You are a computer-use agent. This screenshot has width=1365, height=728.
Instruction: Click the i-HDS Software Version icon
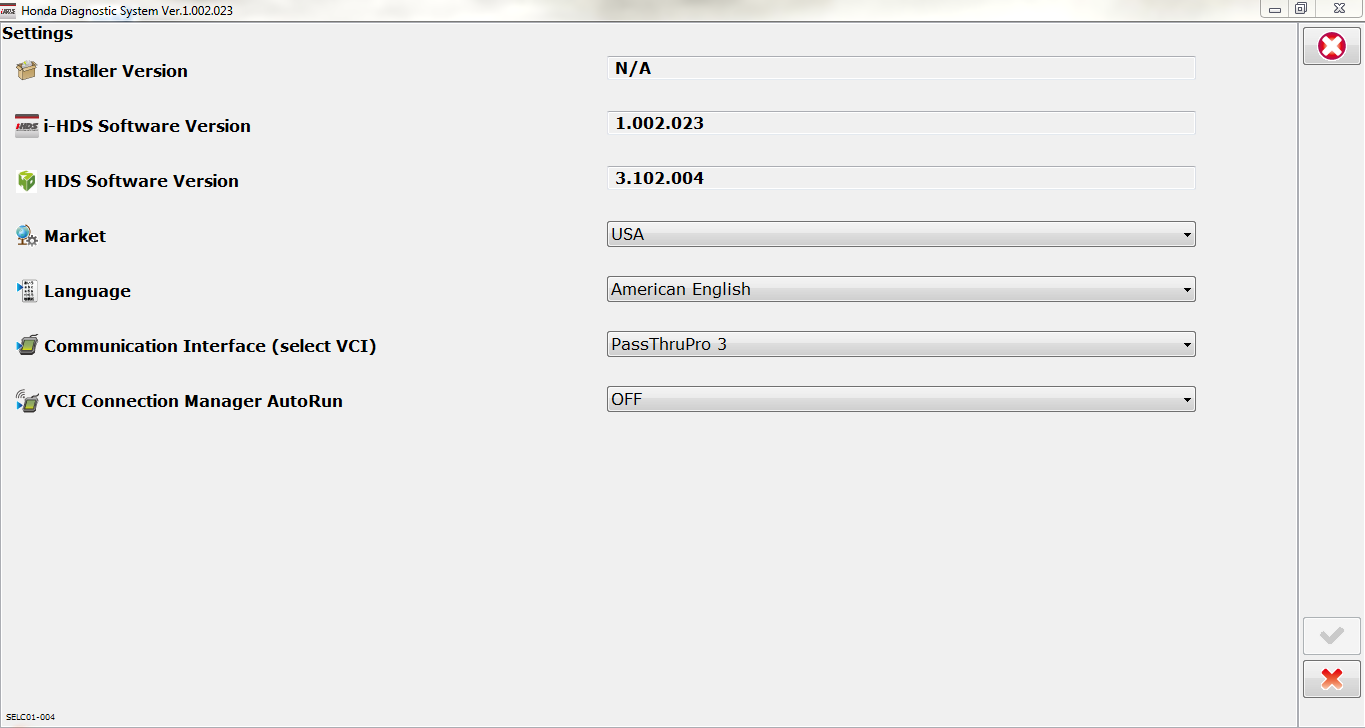25,123
